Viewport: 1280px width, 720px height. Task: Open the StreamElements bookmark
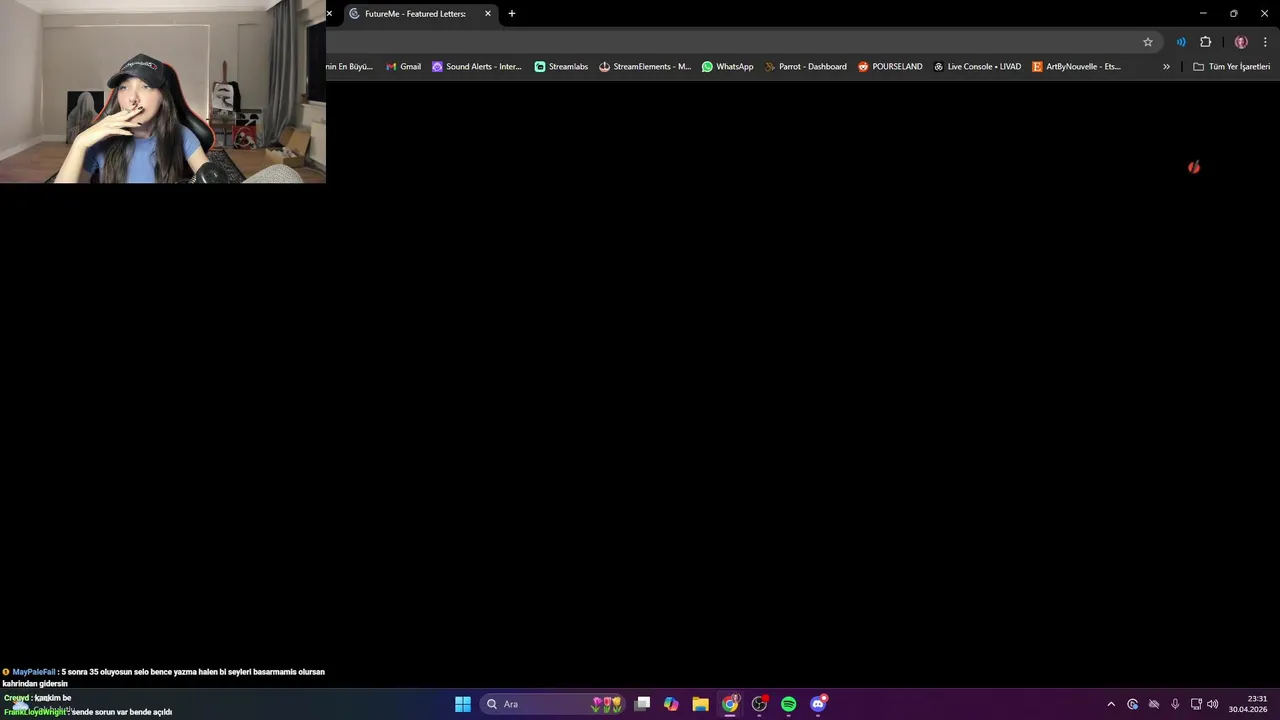click(x=645, y=67)
